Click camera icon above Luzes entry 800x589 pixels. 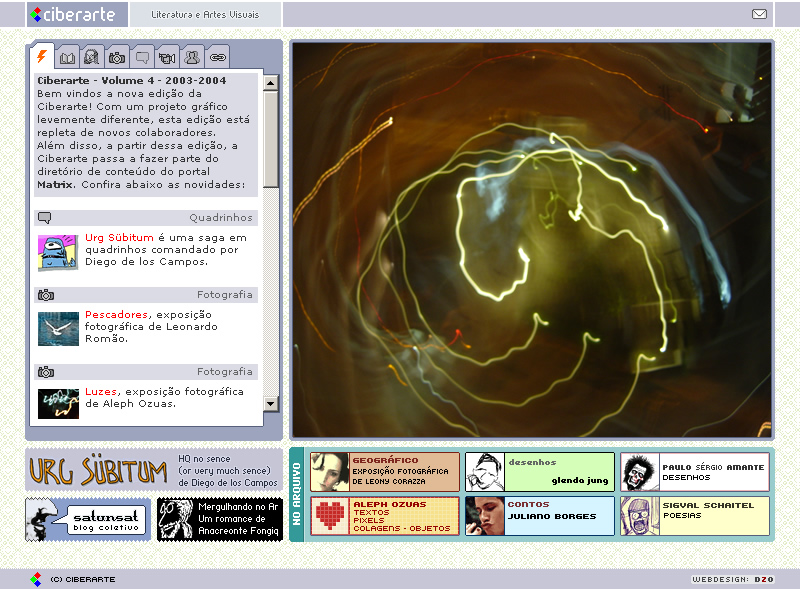coord(46,372)
